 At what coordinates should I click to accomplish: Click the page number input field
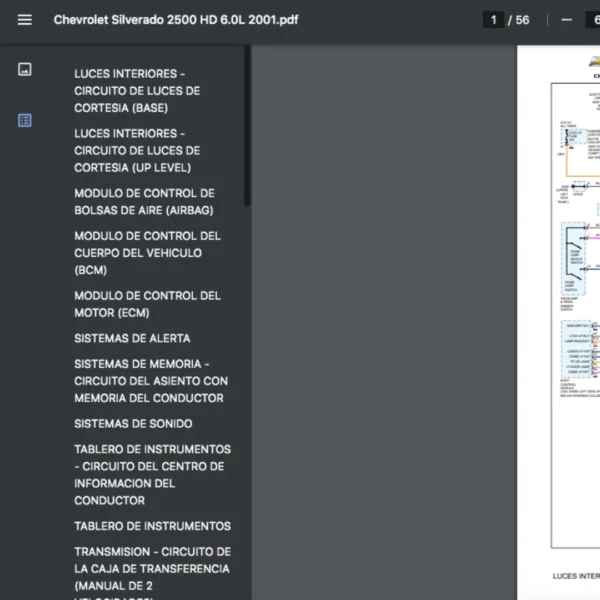click(493, 20)
